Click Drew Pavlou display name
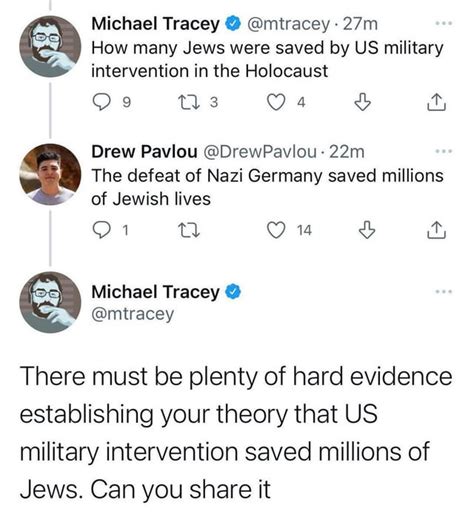Screen dimensions: 474x519 (144, 152)
